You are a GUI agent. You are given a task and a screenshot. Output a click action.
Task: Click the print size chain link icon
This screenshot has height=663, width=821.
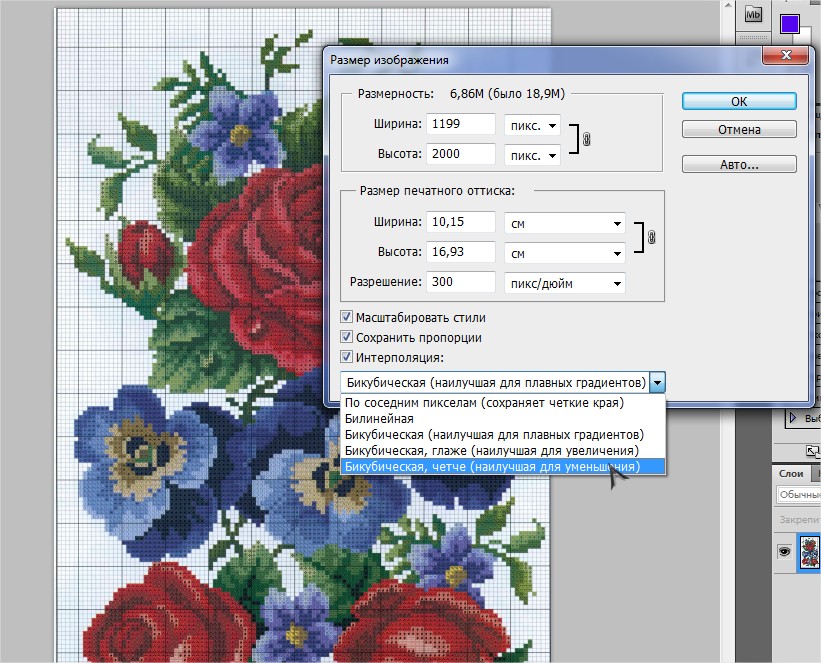pyautogui.click(x=651, y=237)
